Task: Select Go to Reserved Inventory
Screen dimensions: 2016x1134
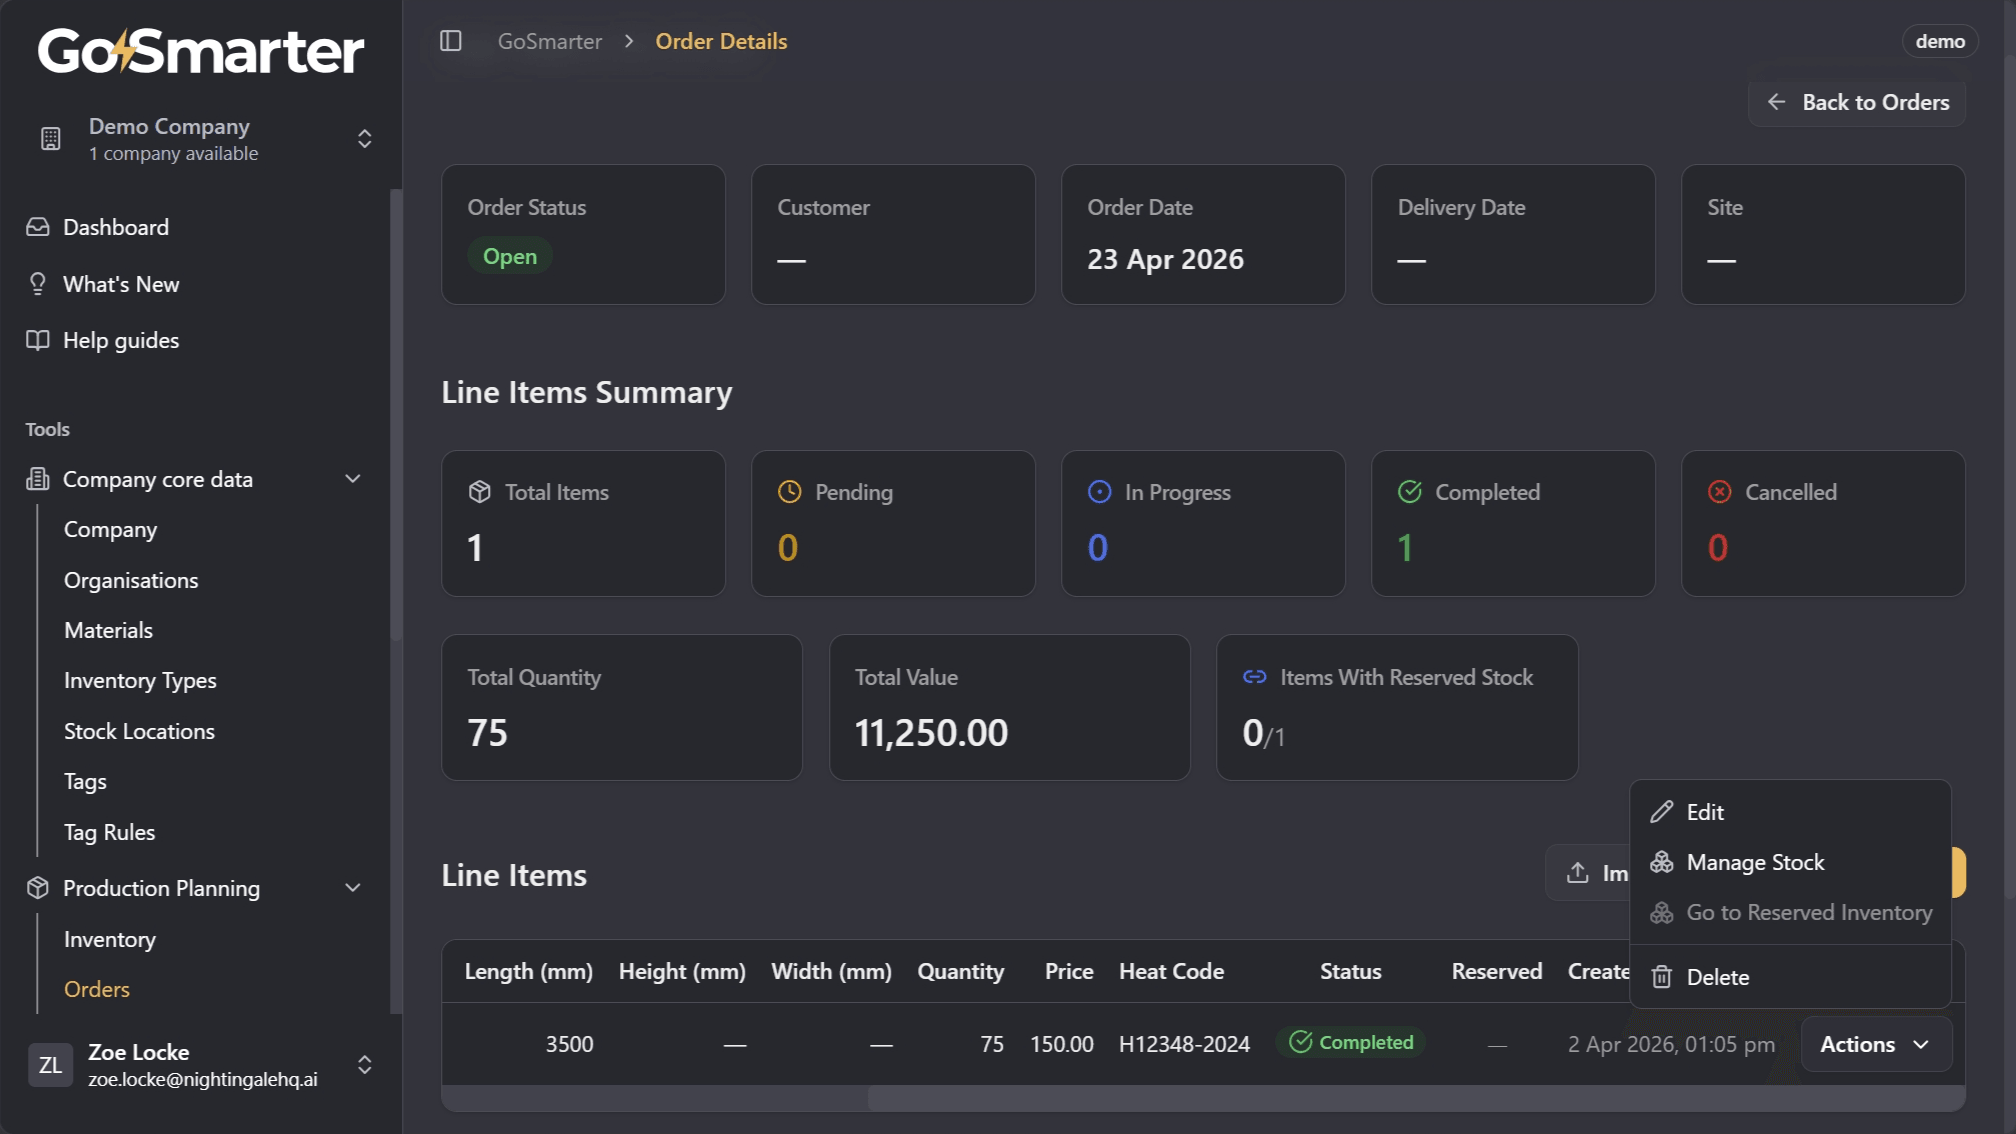Action: (x=1790, y=912)
